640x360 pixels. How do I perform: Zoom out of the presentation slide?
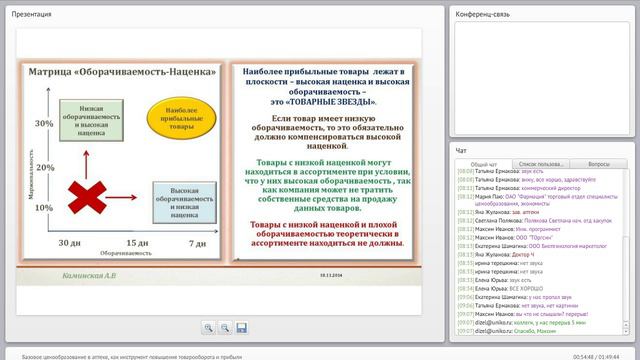point(225,328)
